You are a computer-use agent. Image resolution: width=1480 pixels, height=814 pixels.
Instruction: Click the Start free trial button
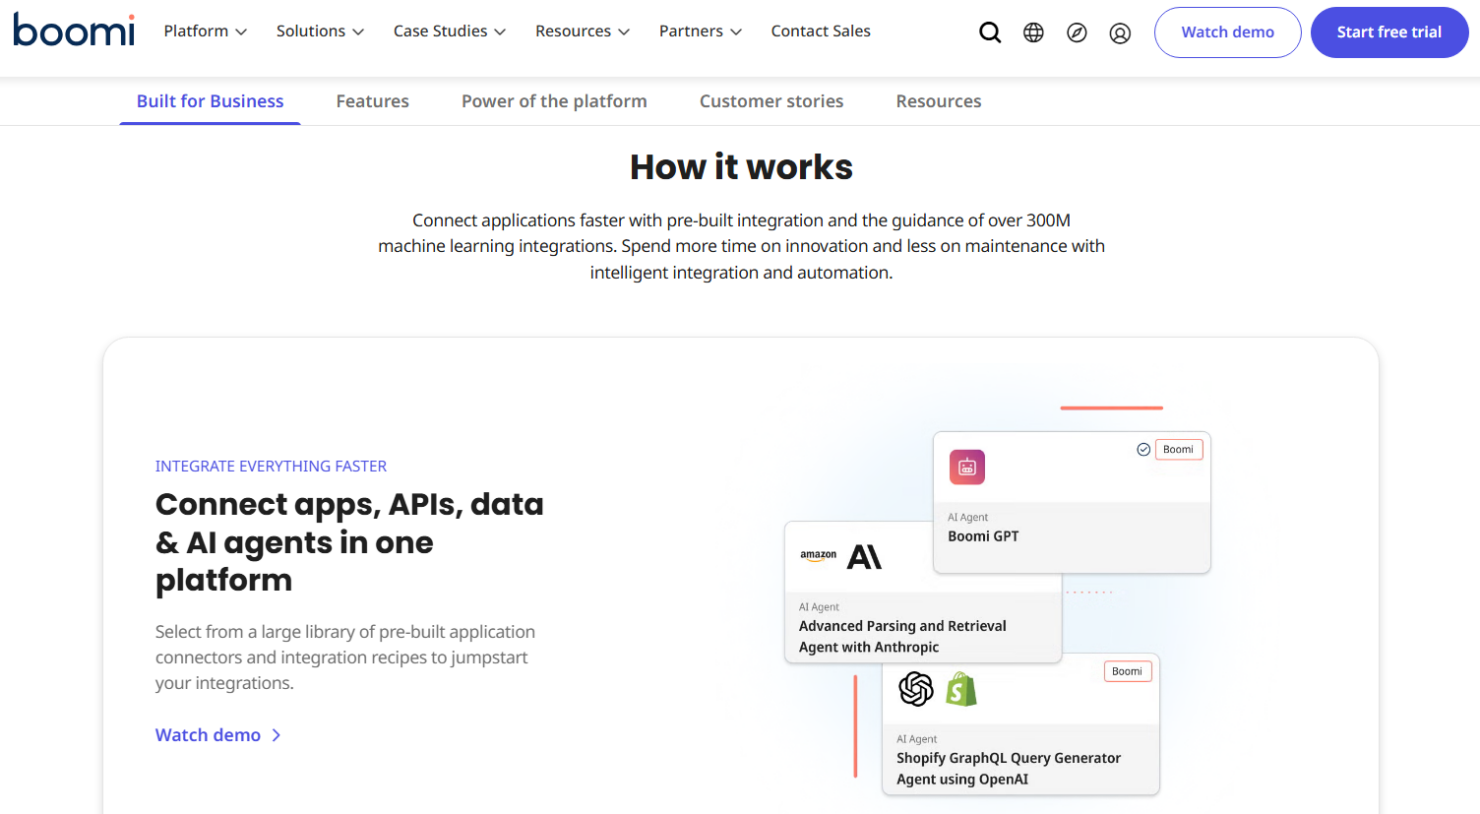[1389, 31]
